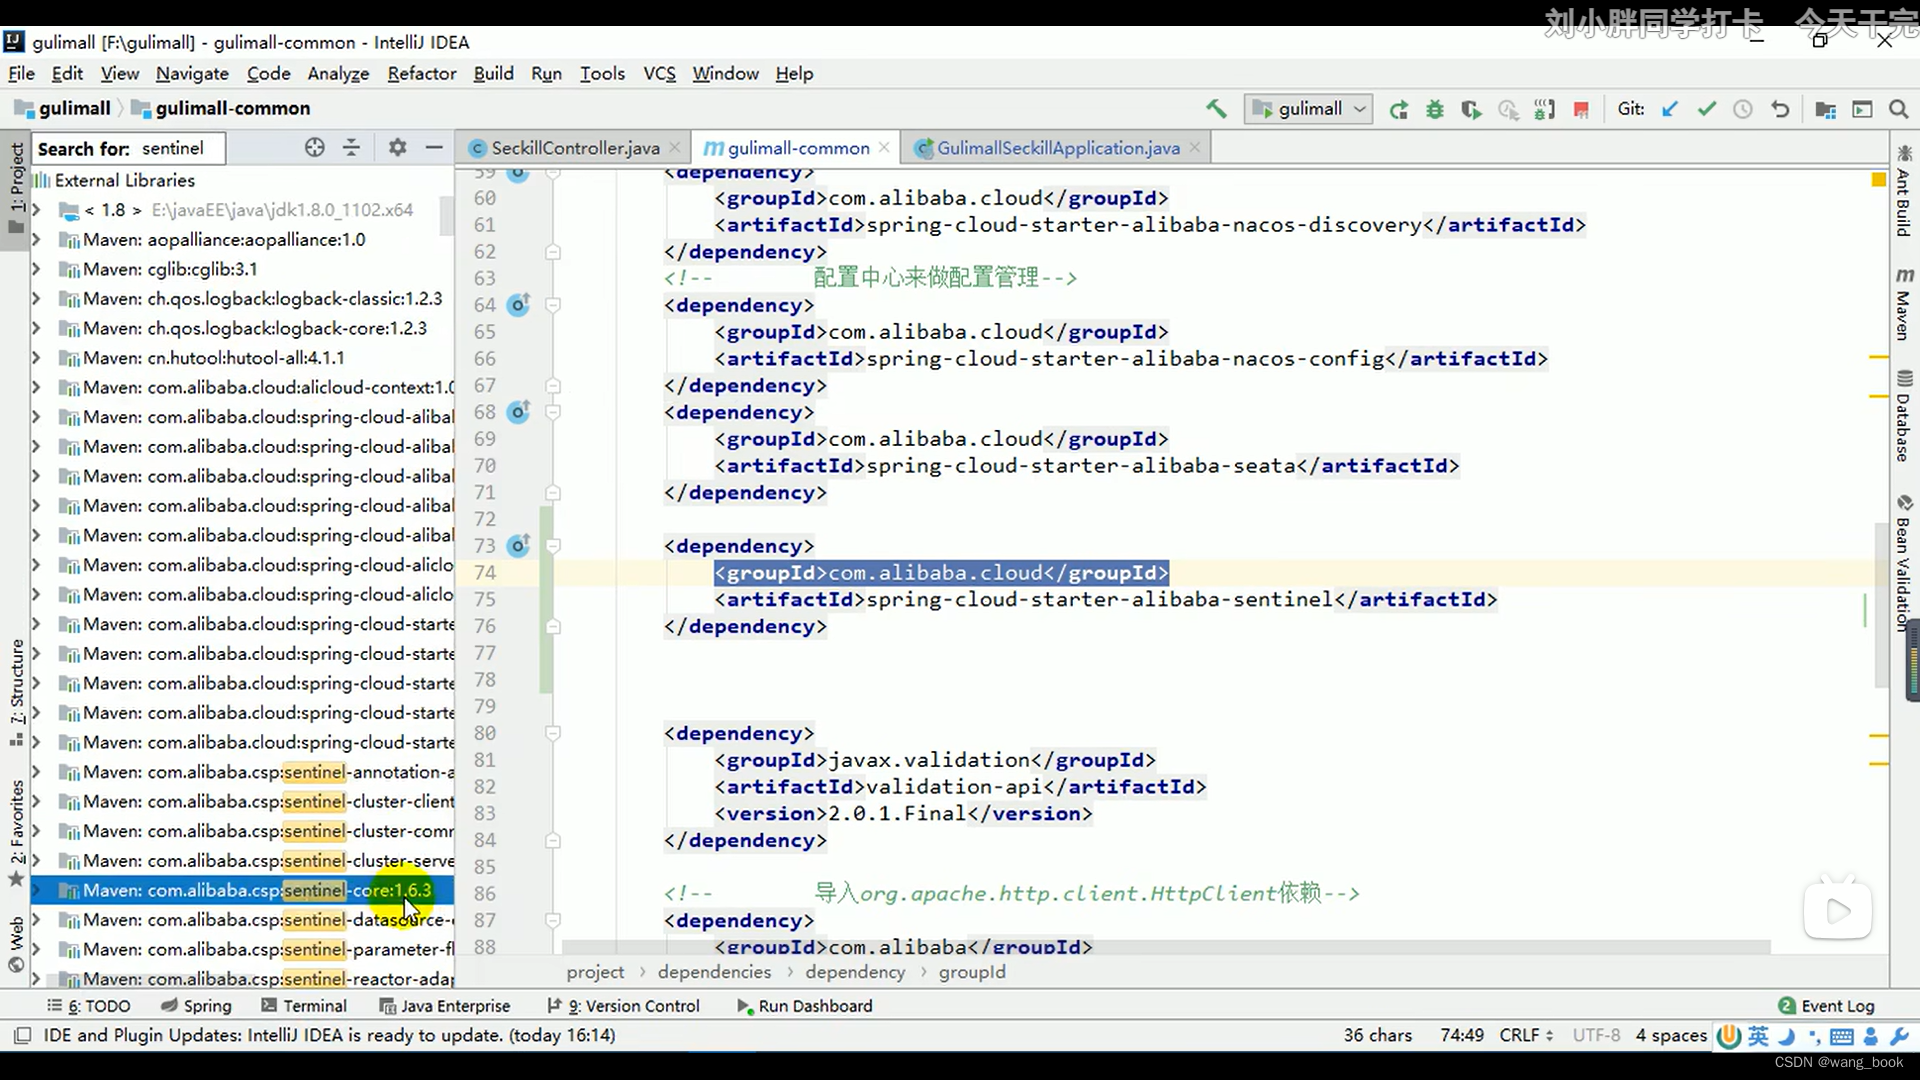The width and height of the screenshot is (1920, 1080).
Task: Revert changes with undo arrow icon
Action: 1780,109
